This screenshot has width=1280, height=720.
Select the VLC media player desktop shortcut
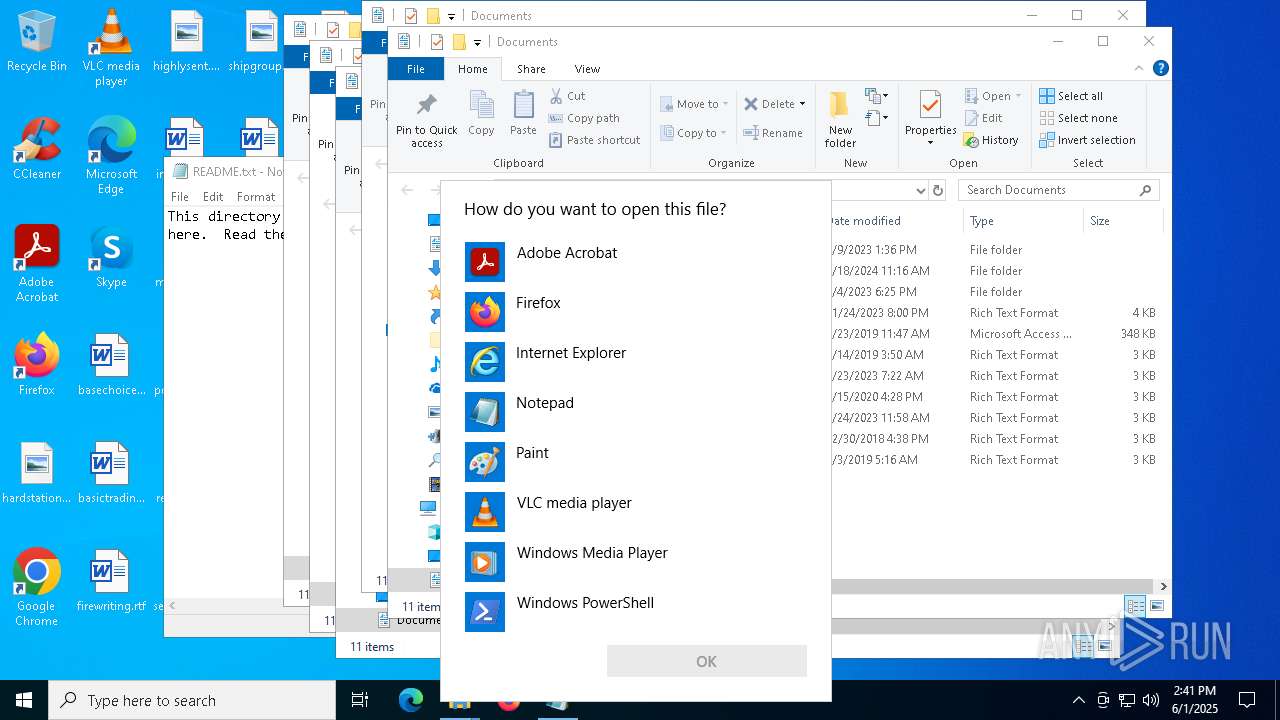pyautogui.click(x=111, y=48)
